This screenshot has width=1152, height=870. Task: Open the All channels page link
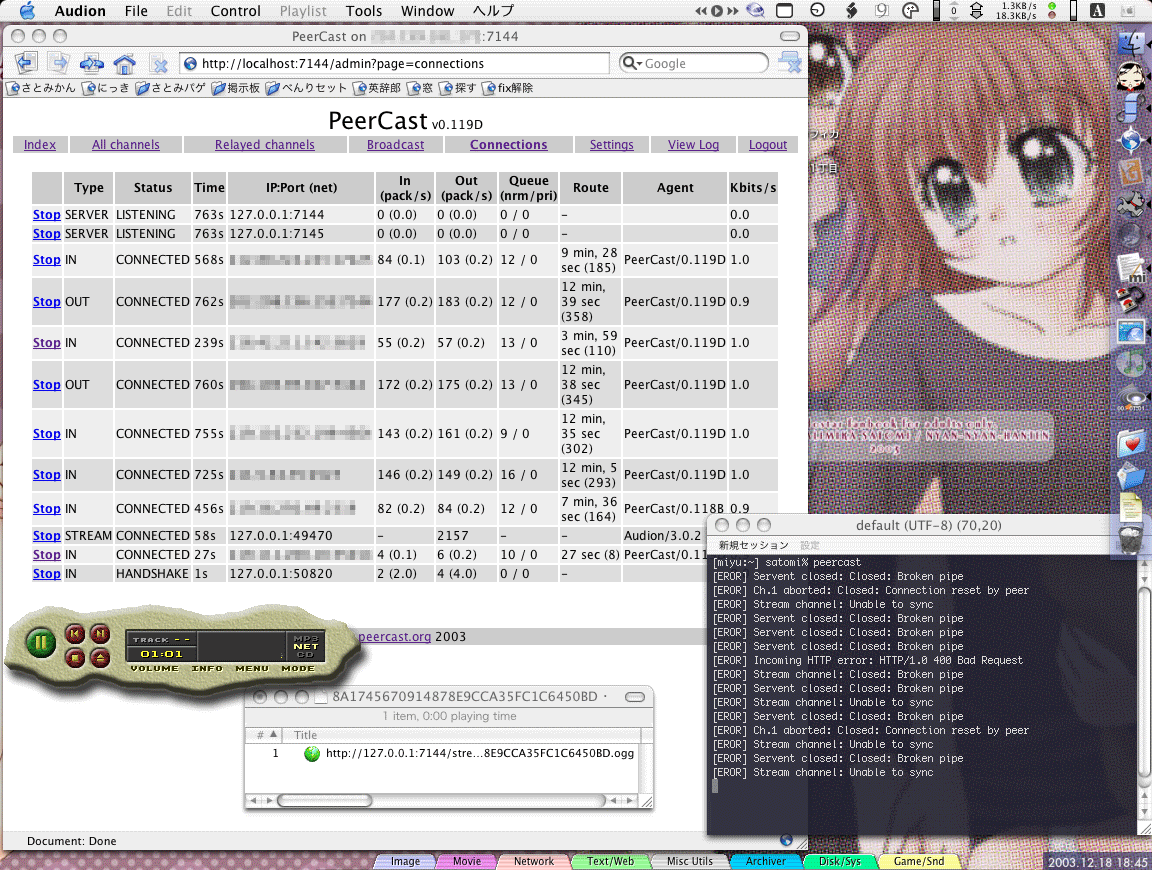126,145
